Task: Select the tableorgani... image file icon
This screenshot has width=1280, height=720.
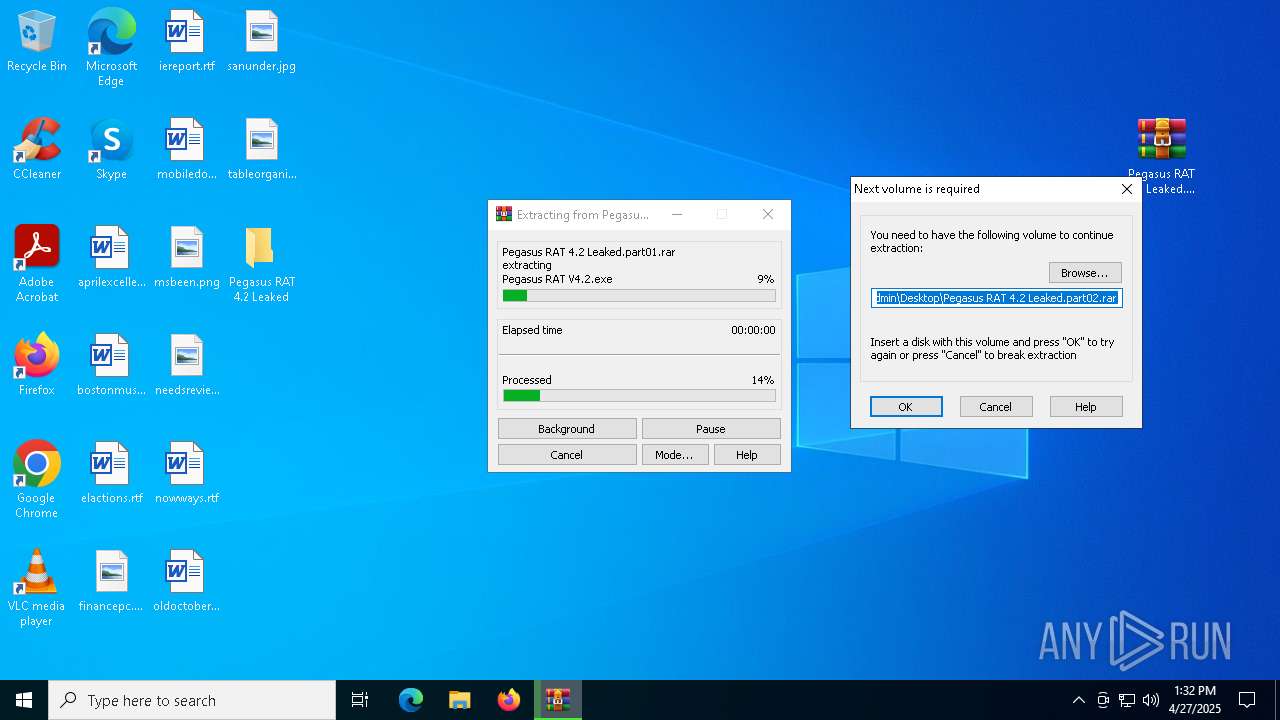Action: [261, 150]
